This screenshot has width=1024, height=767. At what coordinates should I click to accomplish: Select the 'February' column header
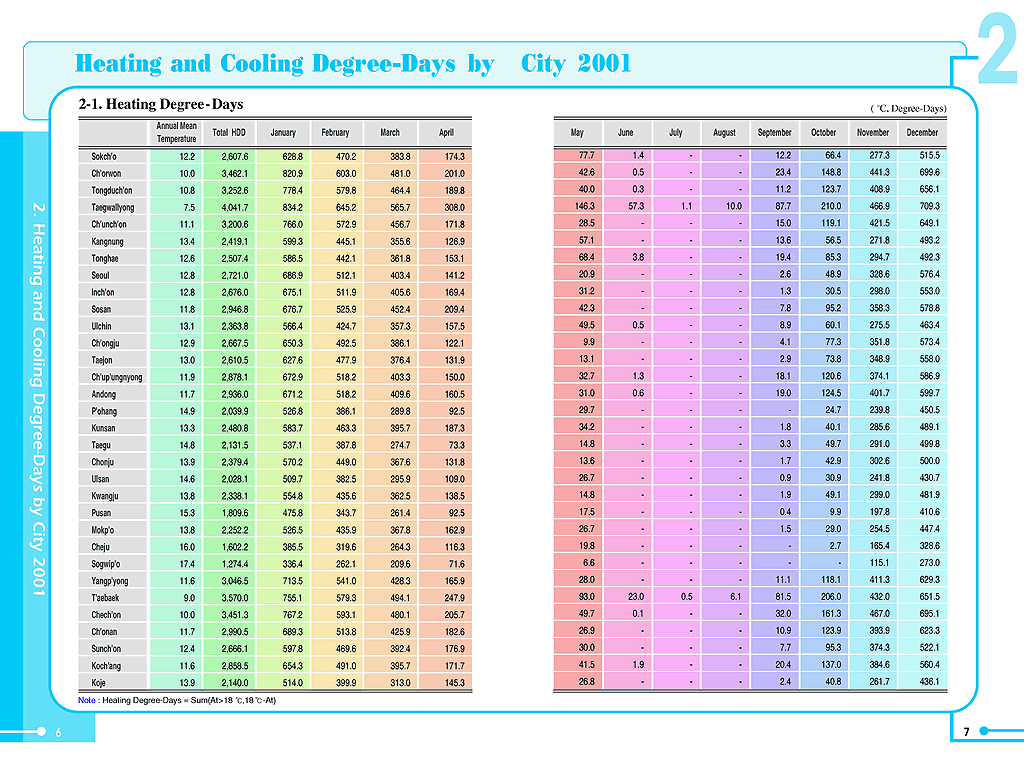(335, 132)
